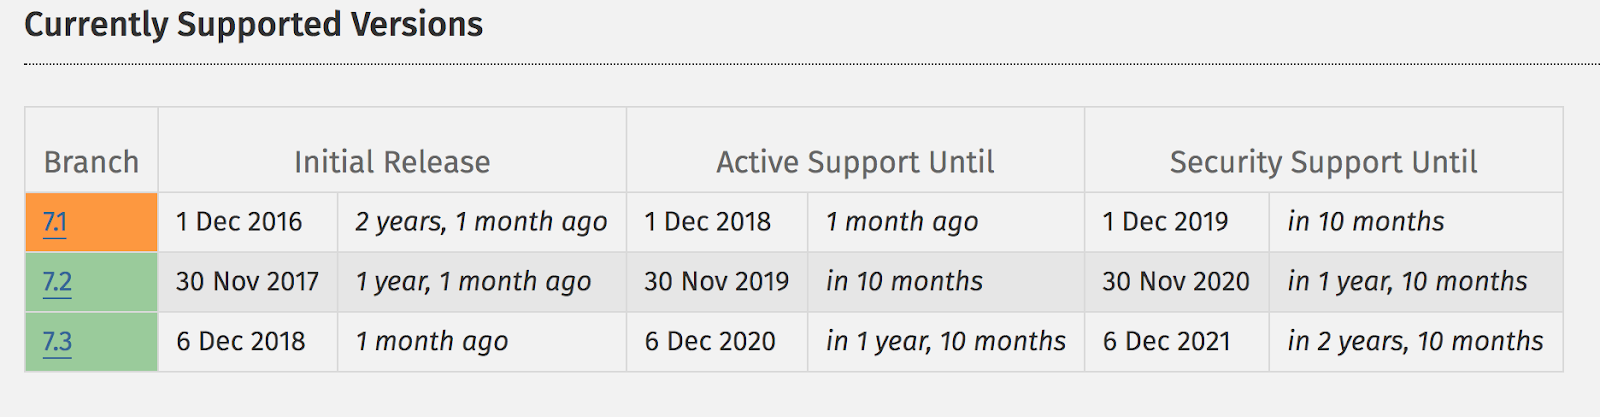
Task: Click the 30 Nov 2019 active support date
Action: (716, 282)
